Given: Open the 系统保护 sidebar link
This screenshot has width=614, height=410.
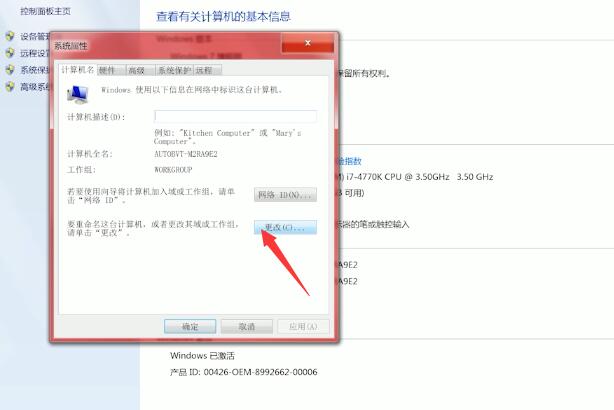Looking at the screenshot, I should coord(35,70).
